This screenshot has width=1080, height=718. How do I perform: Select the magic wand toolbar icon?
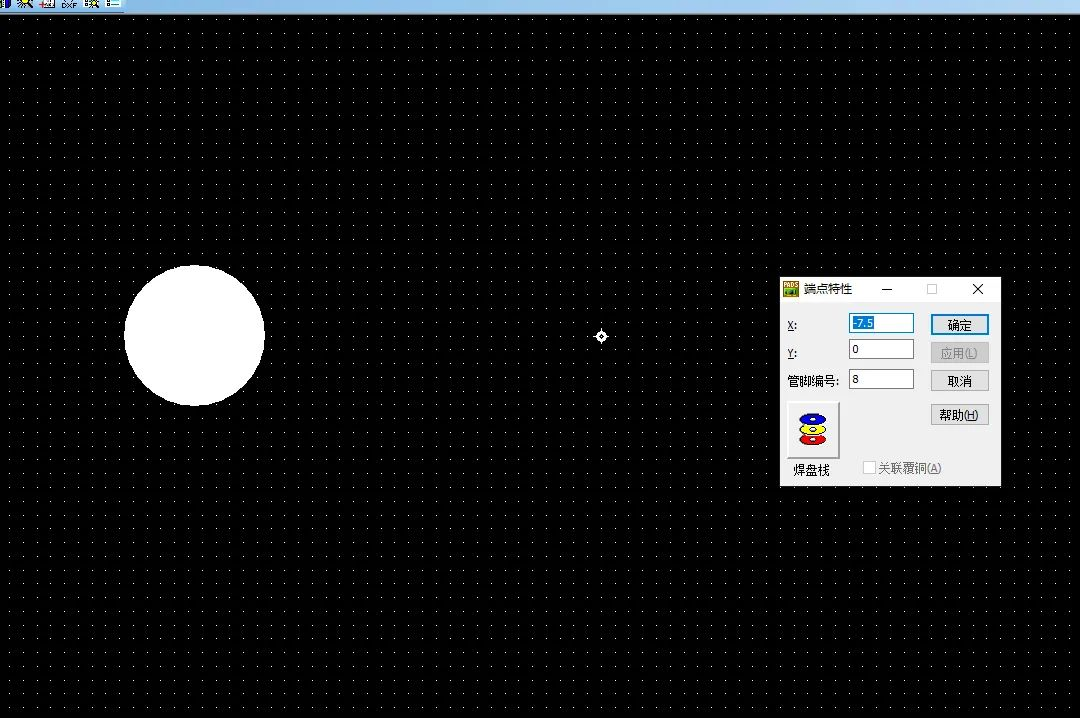(25, 4)
